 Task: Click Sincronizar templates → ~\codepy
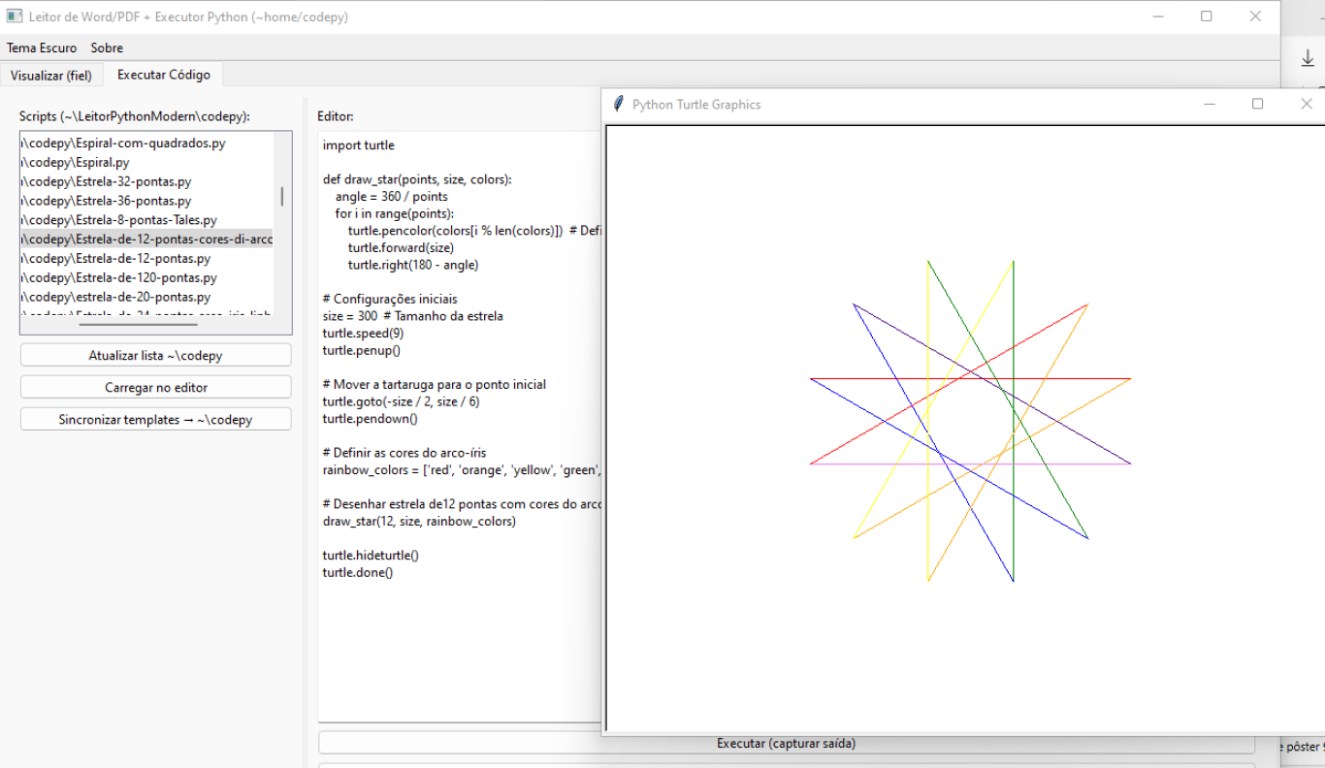tap(156, 420)
